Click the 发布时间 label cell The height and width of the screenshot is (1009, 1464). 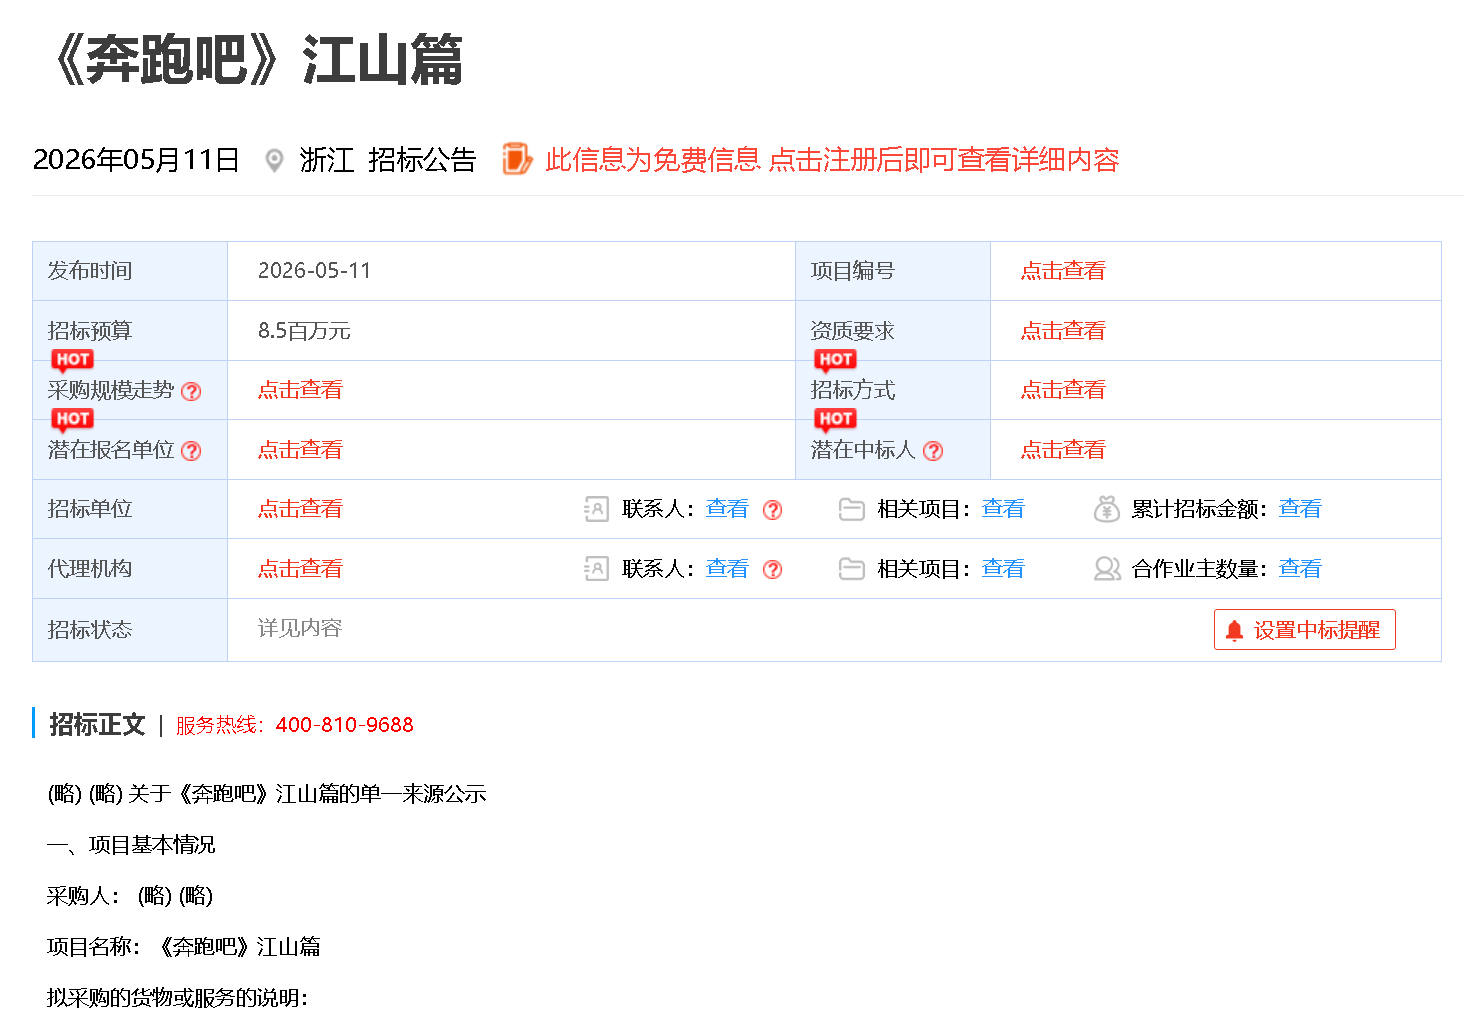130,271
